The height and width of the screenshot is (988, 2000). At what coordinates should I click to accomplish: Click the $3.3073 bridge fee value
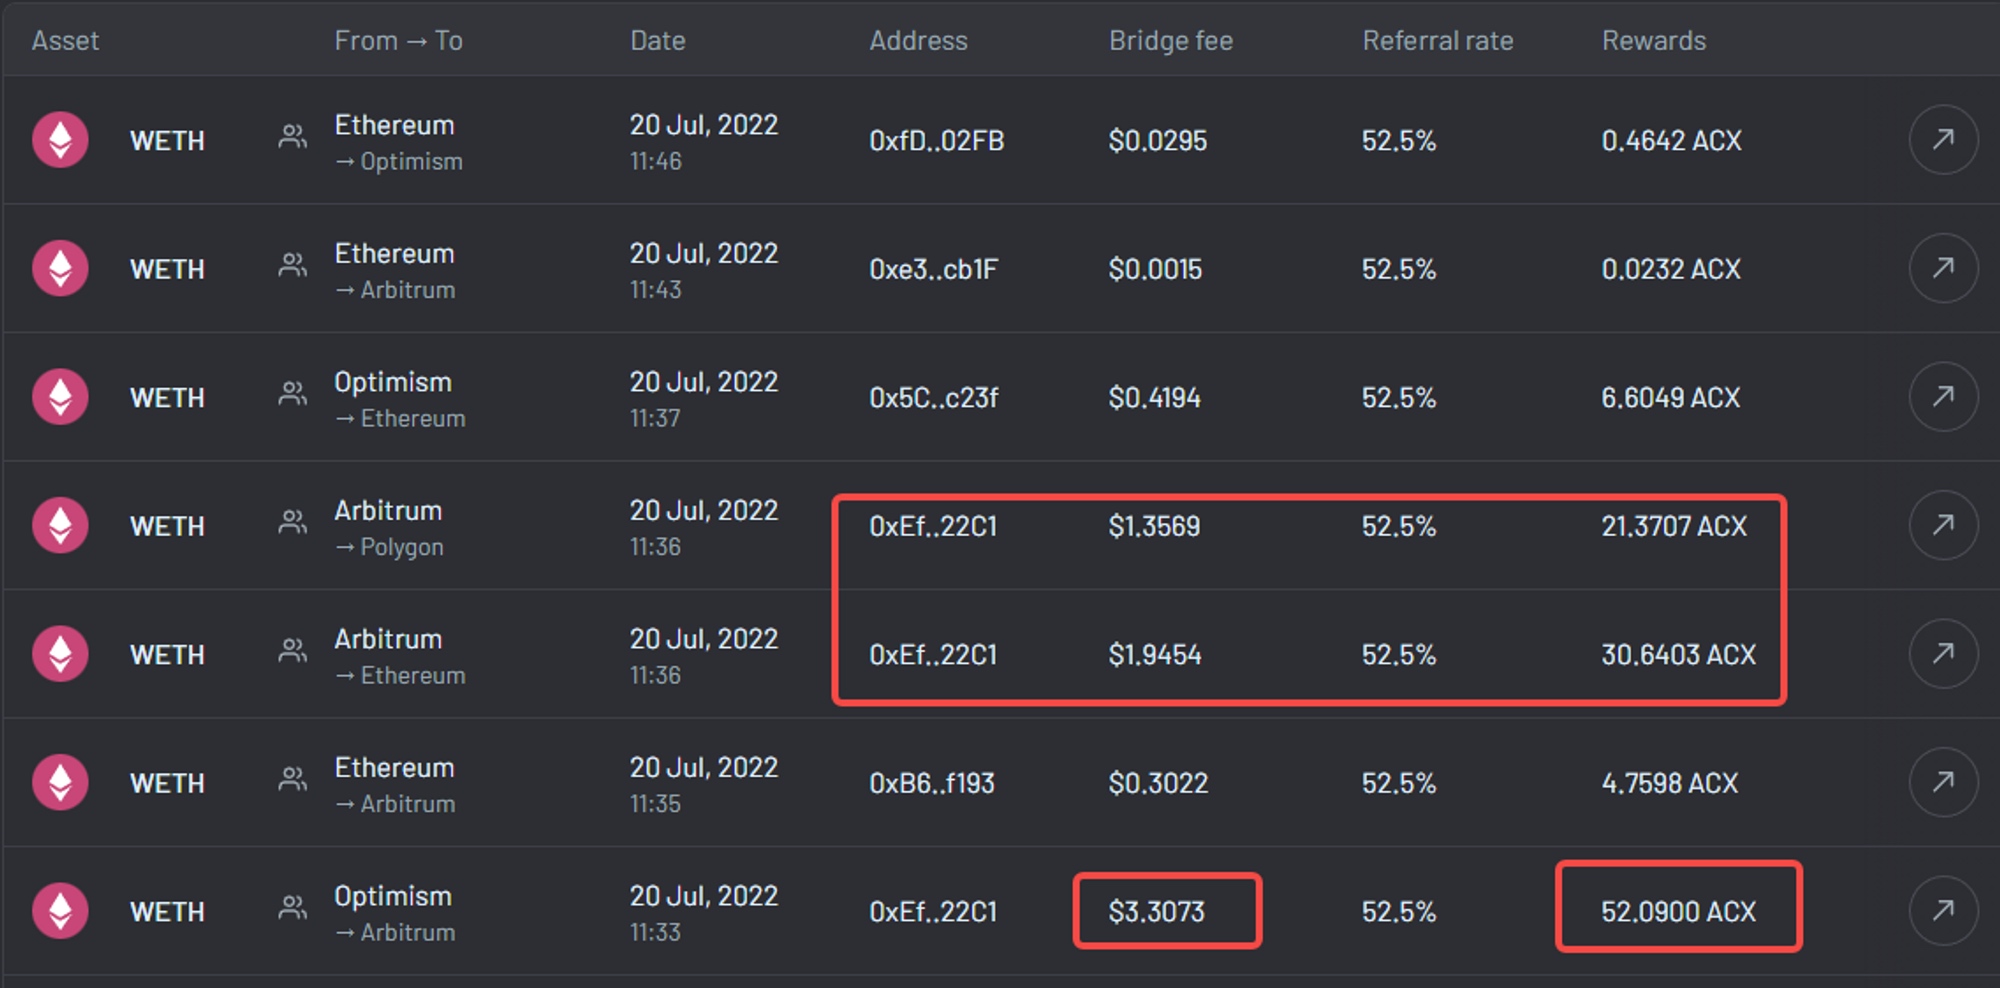[x=1157, y=912]
